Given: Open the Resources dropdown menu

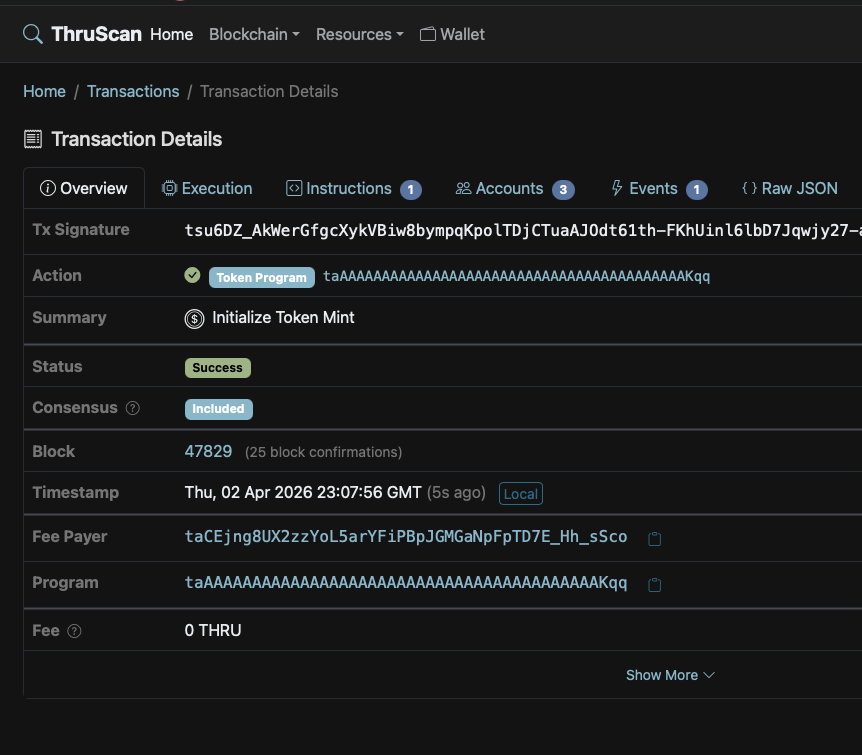Looking at the screenshot, I should click(360, 35).
